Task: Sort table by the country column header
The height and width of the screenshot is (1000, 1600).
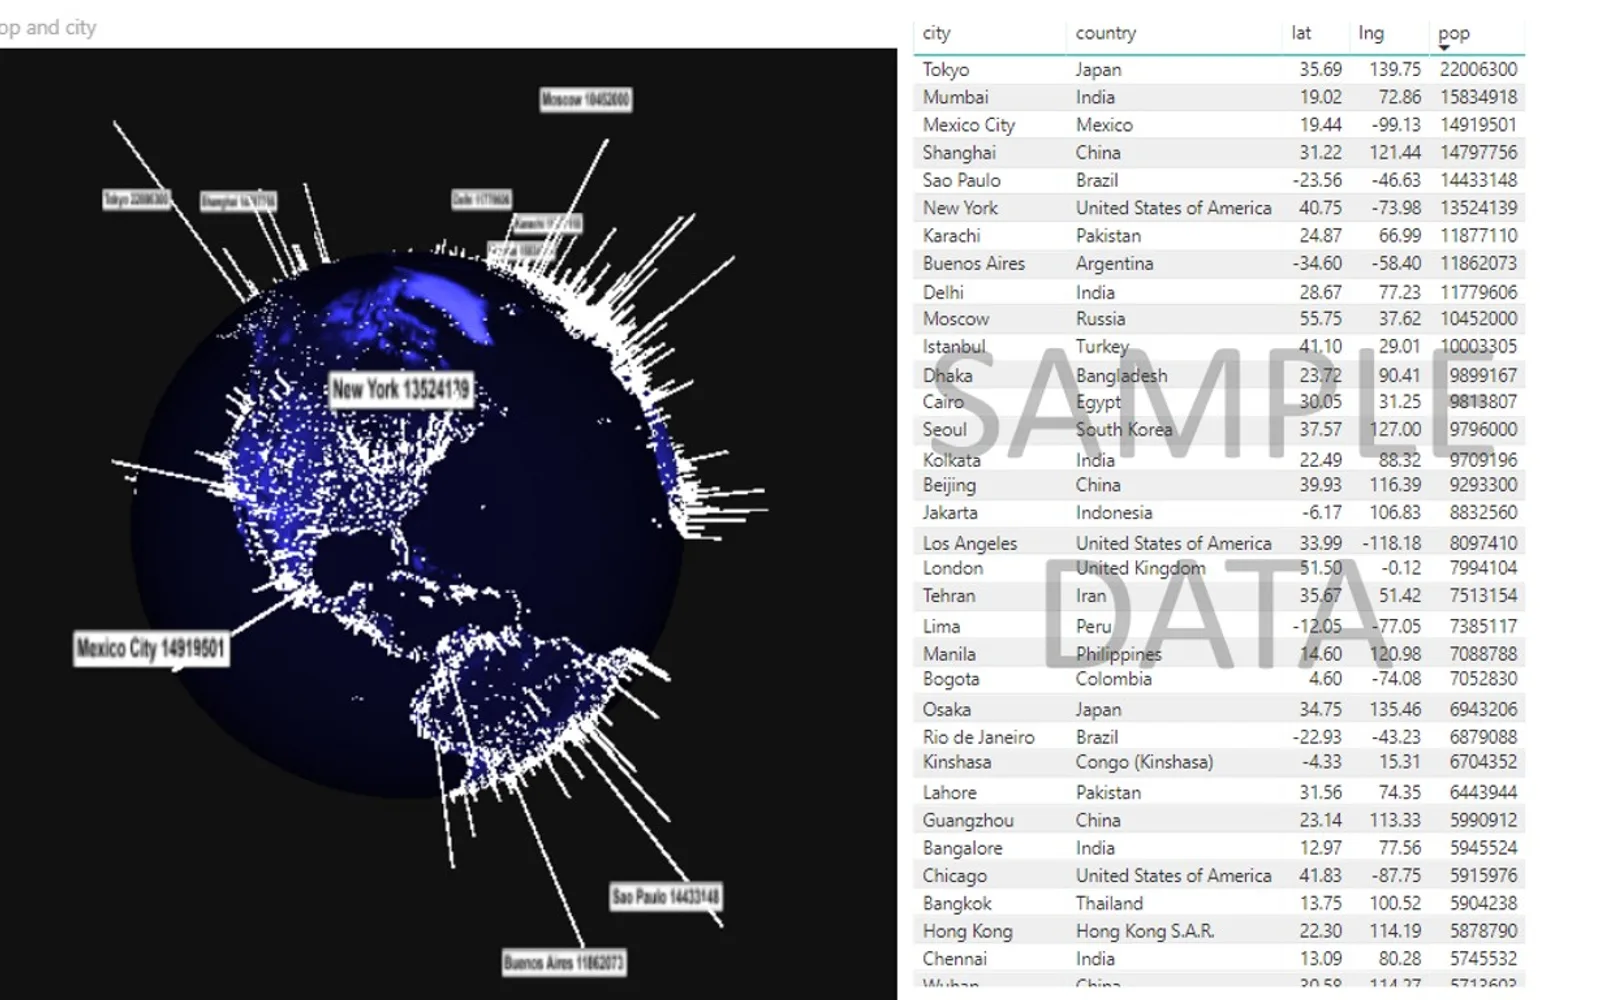Action: tap(1105, 33)
